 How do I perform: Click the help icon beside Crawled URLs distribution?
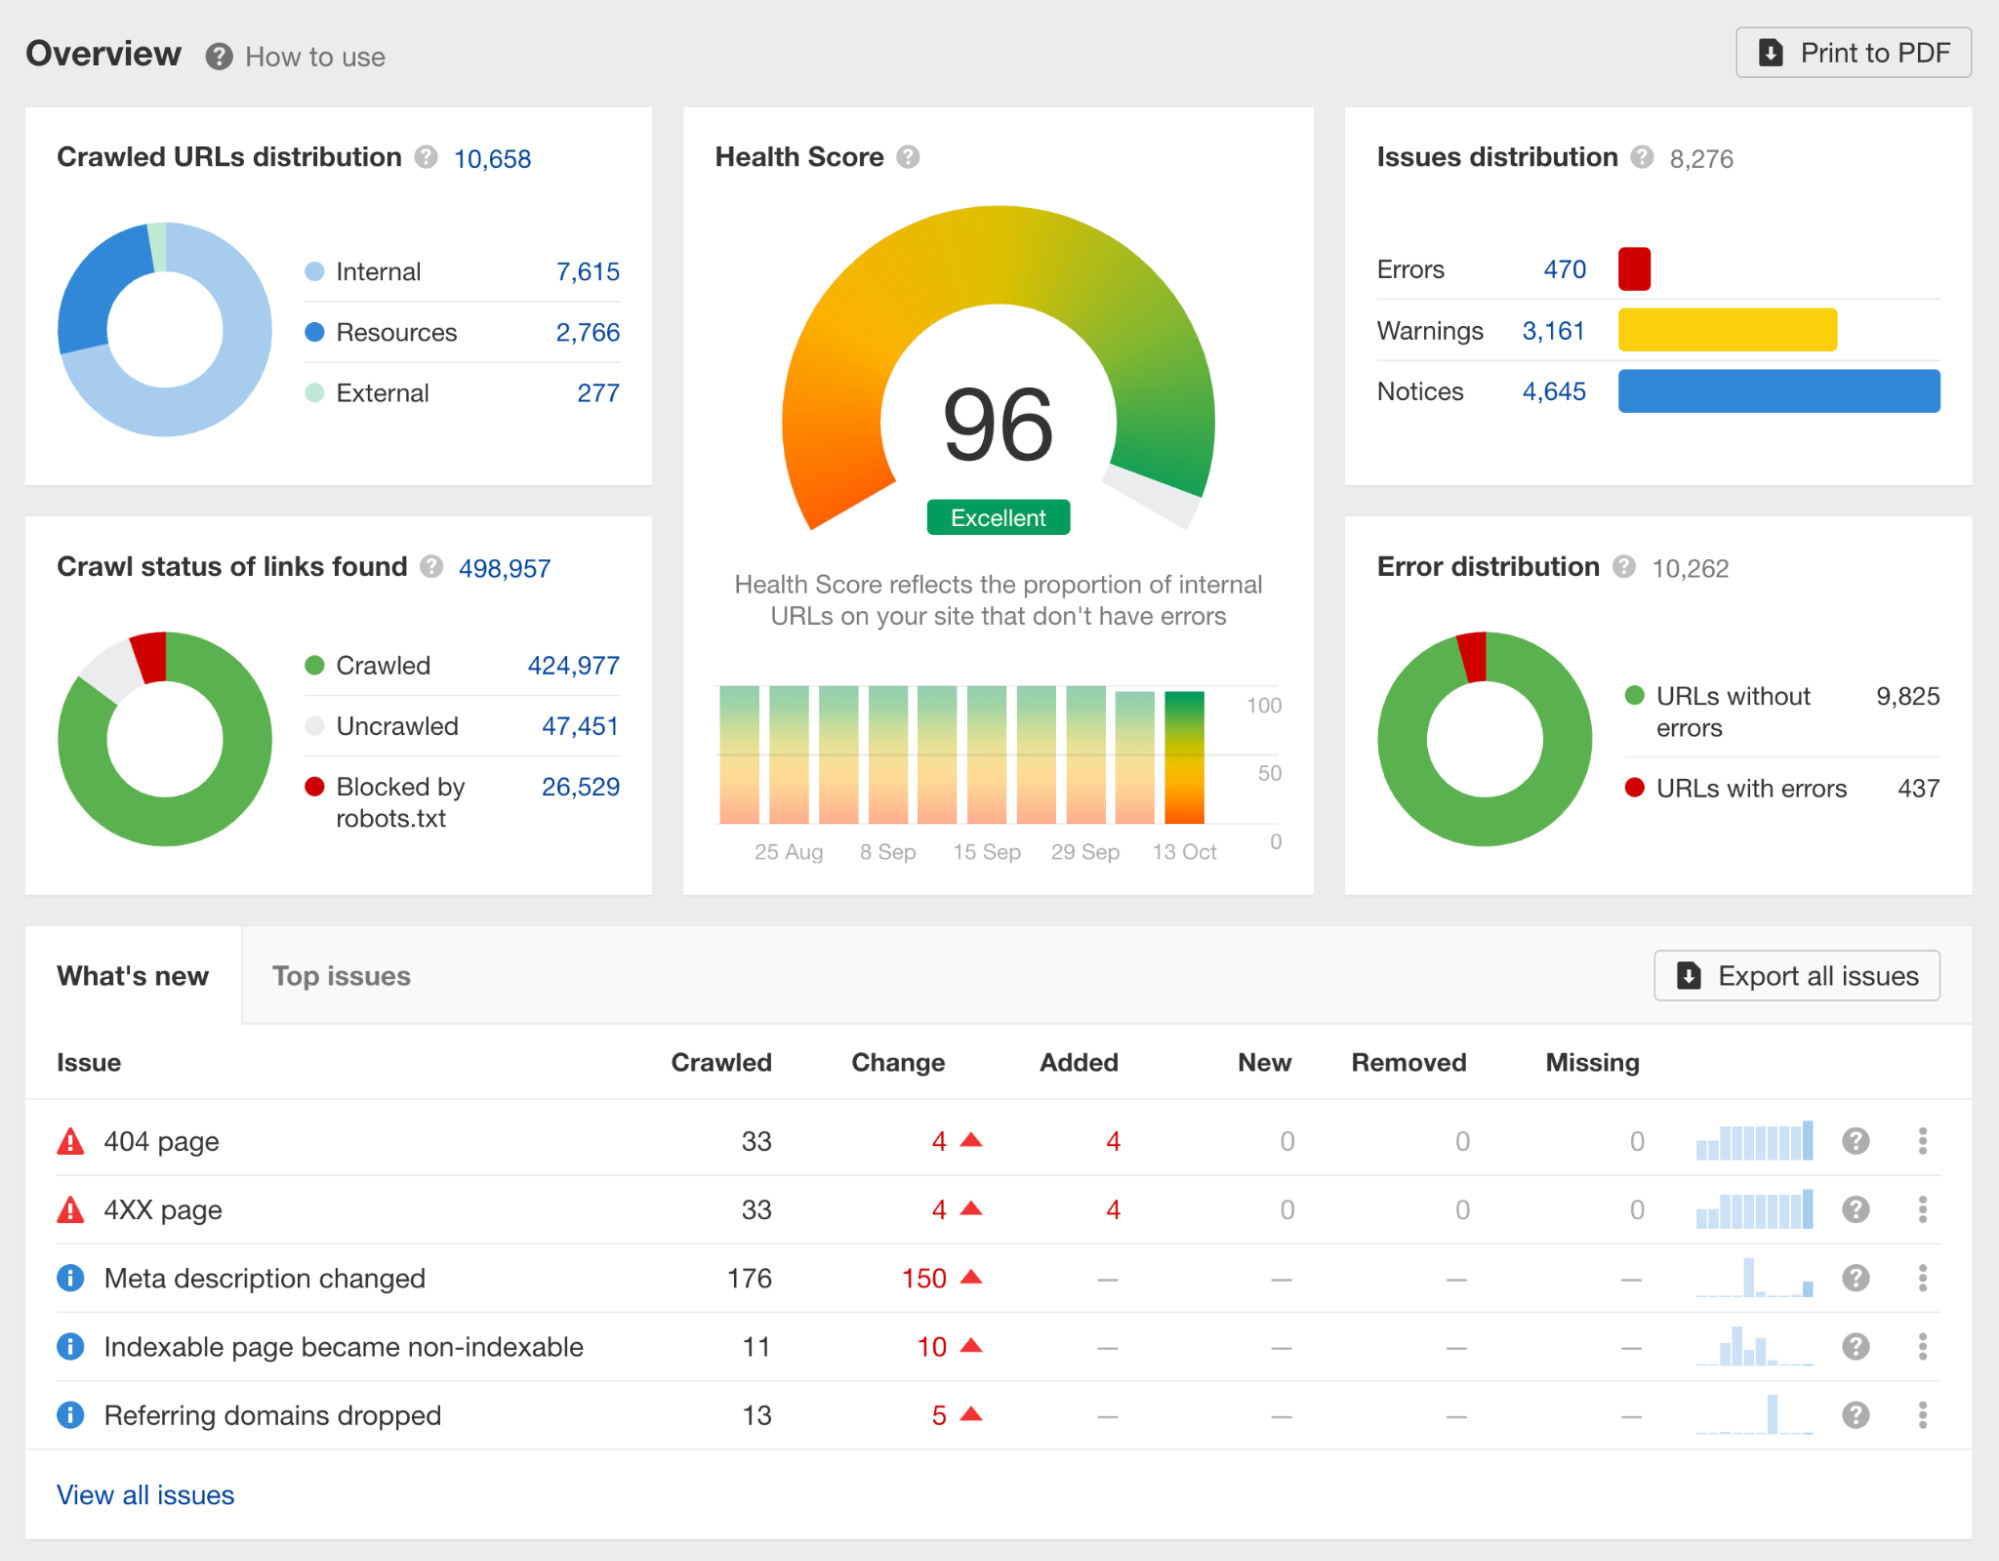(425, 157)
